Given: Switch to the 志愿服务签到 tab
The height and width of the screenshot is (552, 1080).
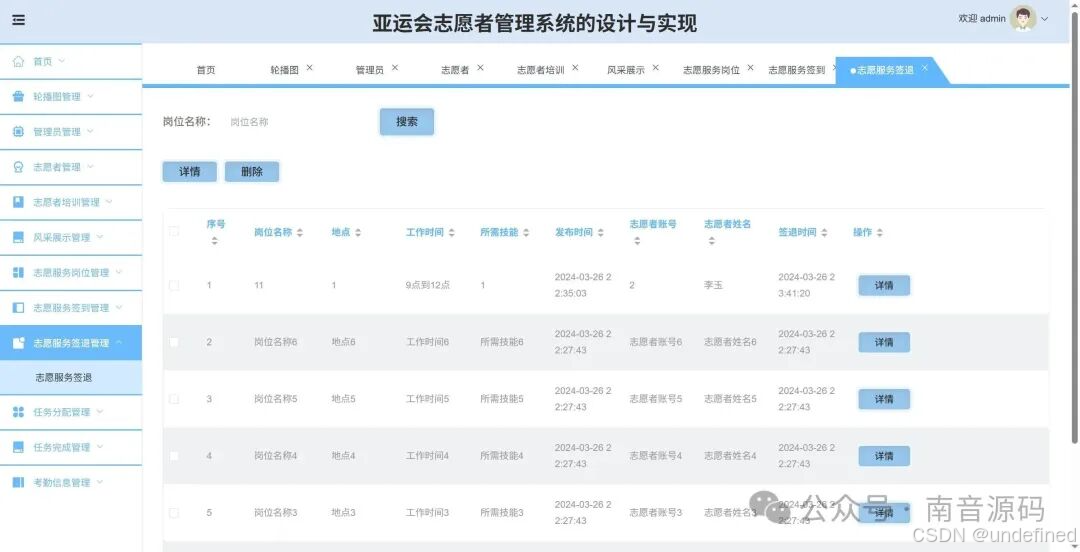Looking at the screenshot, I should (797, 70).
